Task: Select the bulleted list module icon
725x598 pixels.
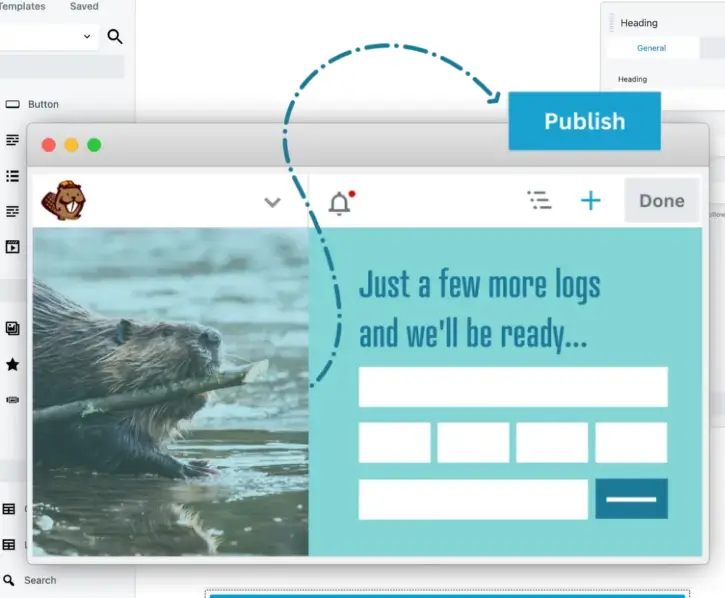Action: click(x=12, y=176)
